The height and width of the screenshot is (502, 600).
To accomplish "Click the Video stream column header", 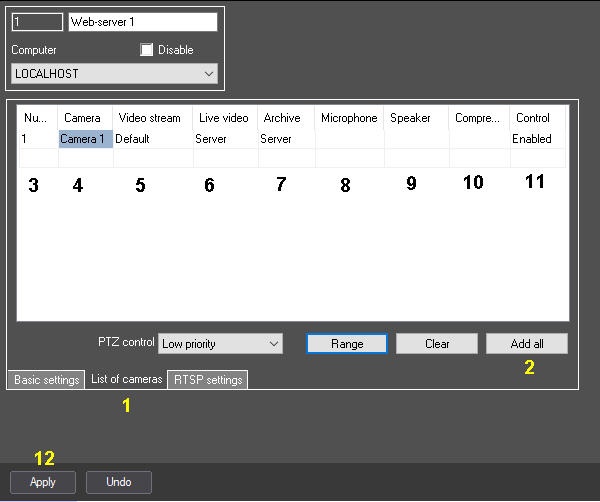I will (x=153, y=118).
